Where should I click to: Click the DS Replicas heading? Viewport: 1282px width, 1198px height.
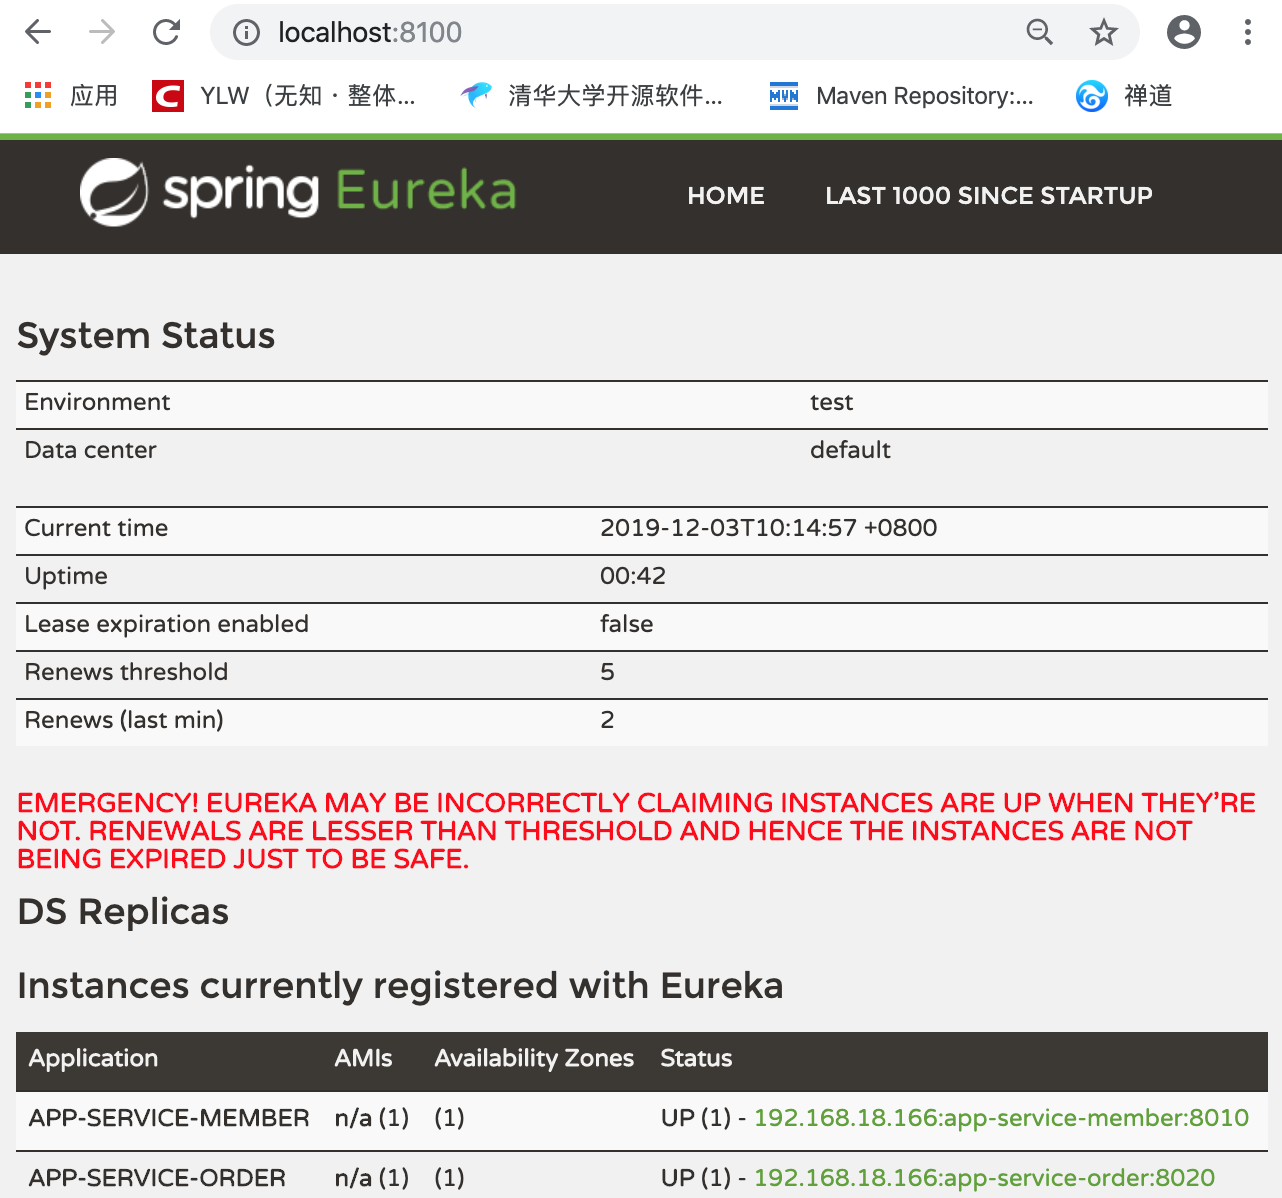123,912
